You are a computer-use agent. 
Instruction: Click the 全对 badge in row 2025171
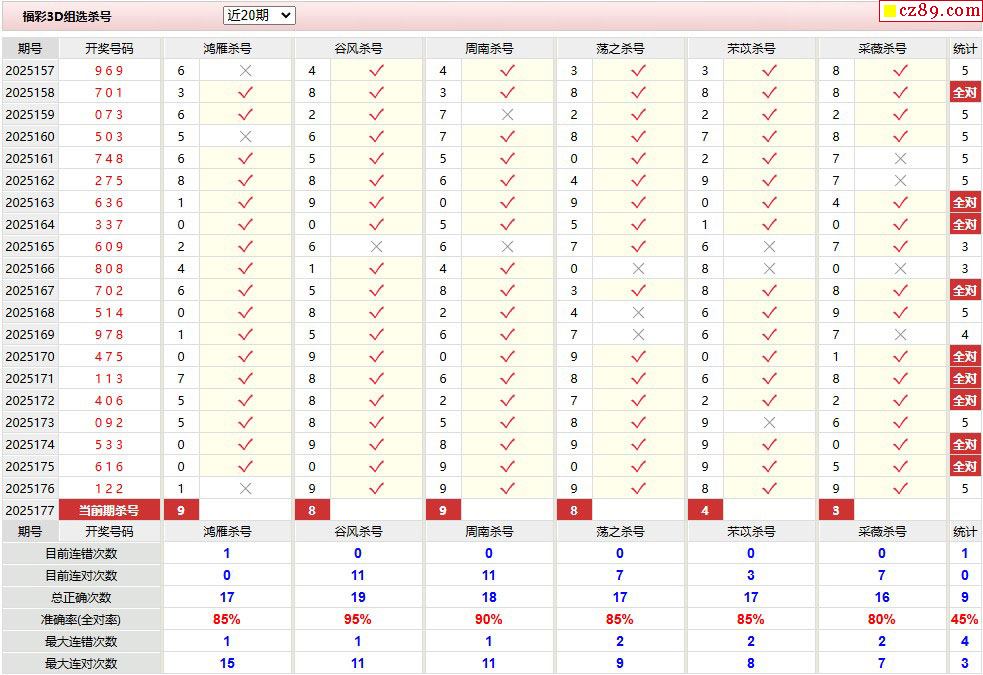(965, 379)
